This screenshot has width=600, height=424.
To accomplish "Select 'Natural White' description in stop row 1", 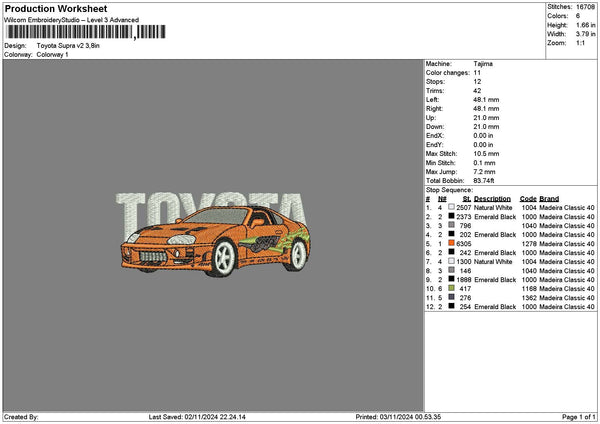I will 493,208.
